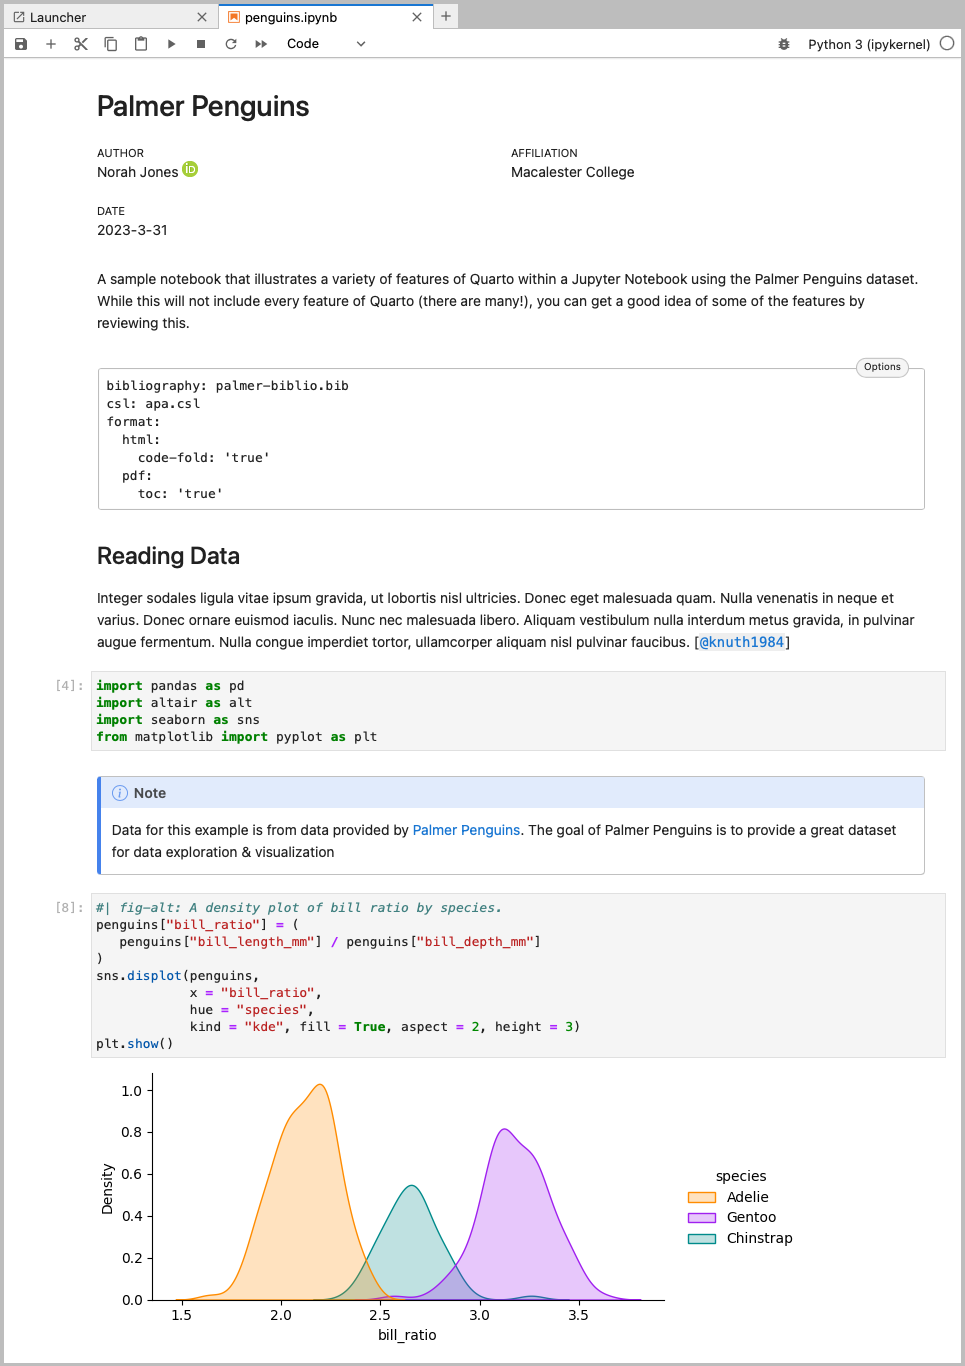This screenshot has width=965, height=1366.
Task: Click the Options button on the YAML cell
Action: (882, 367)
